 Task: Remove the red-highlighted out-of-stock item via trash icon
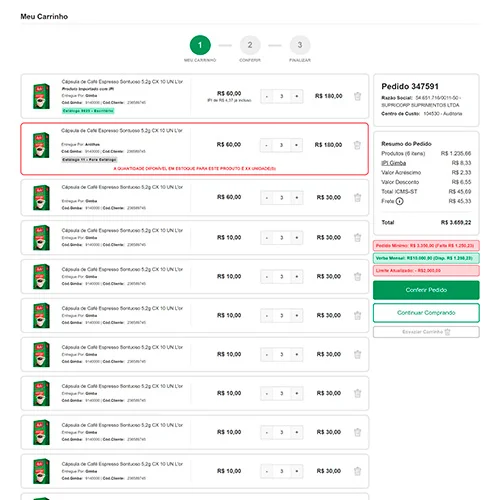[357, 145]
